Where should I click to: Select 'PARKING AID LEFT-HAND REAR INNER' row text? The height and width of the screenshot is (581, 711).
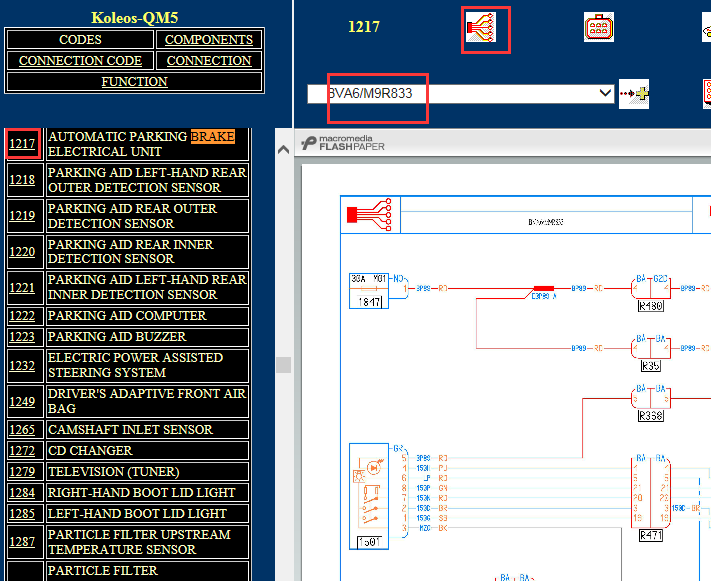point(147,288)
